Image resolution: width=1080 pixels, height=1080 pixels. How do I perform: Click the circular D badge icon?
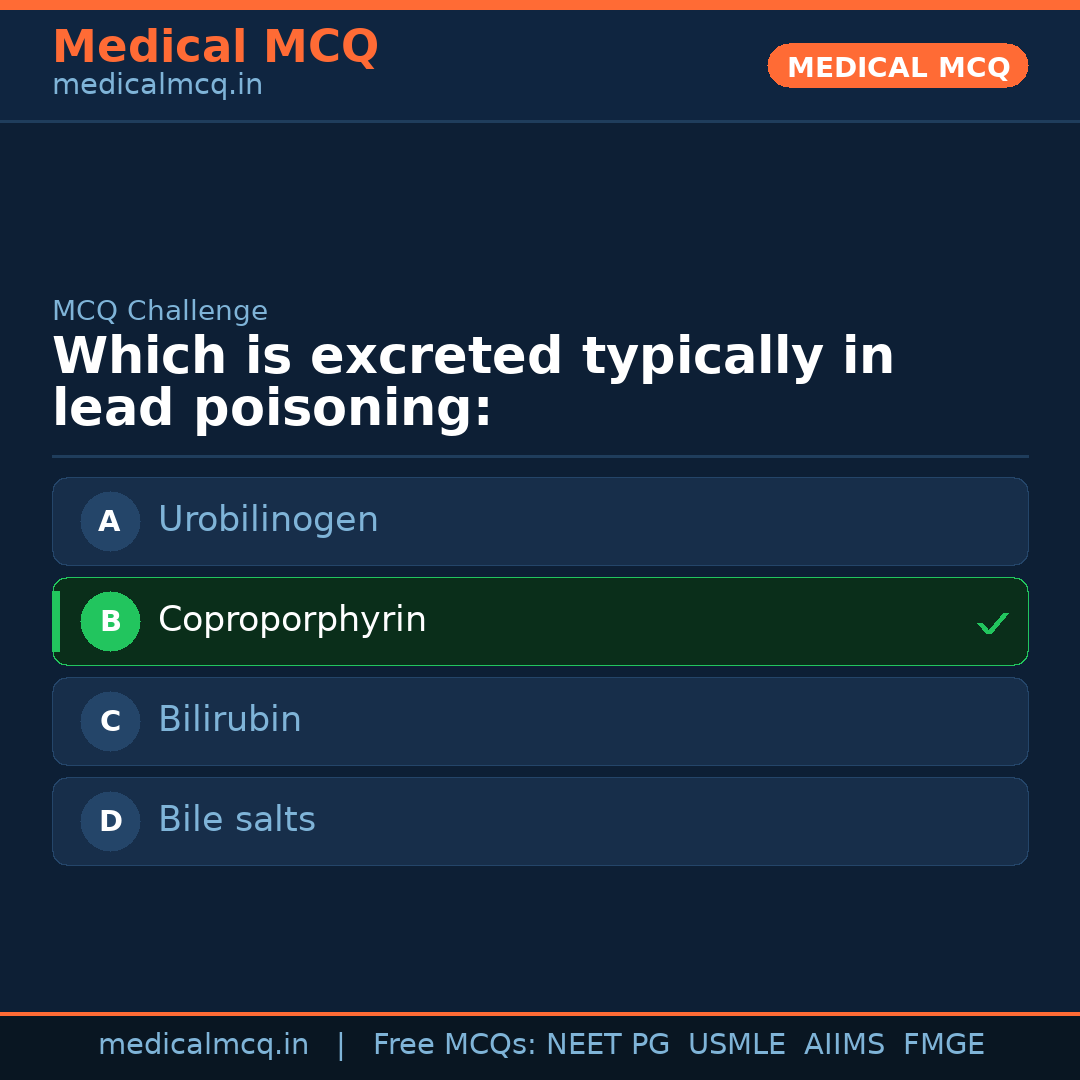tap(110, 821)
